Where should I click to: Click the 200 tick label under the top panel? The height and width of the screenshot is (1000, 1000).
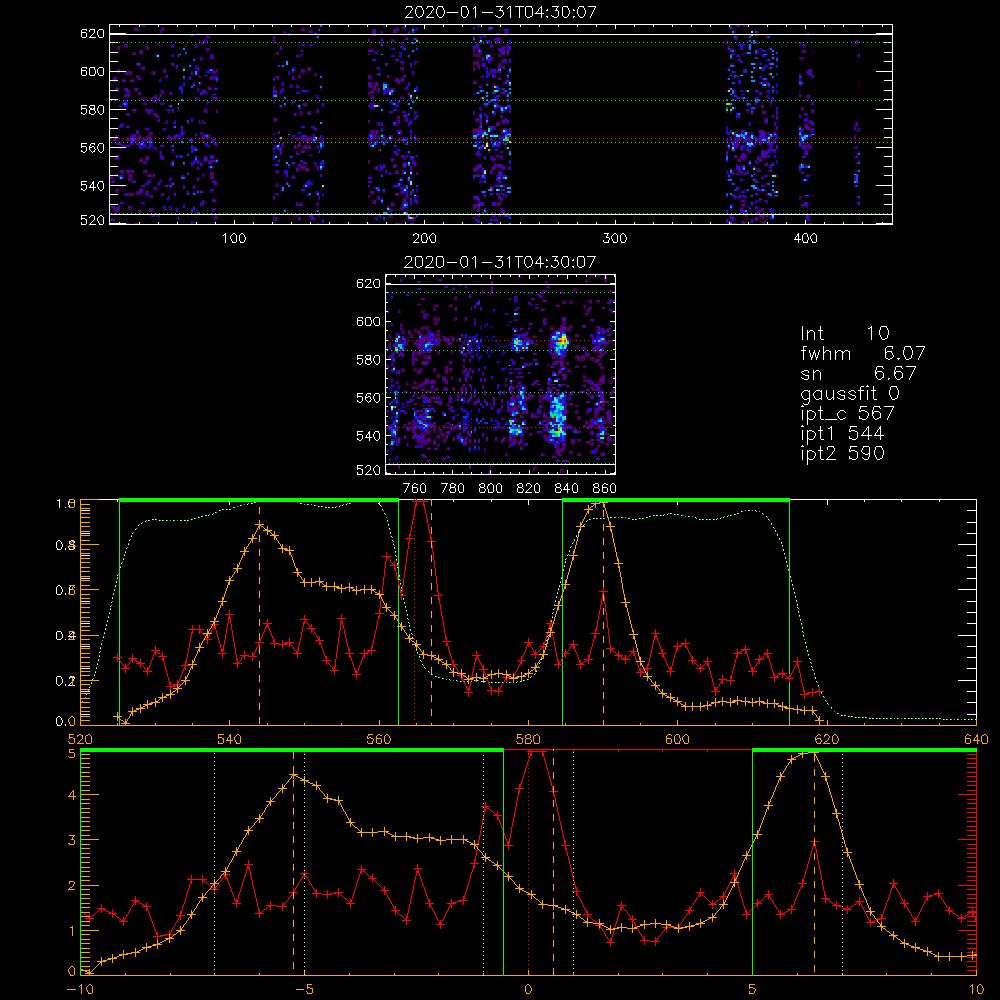pyautogui.click(x=424, y=238)
